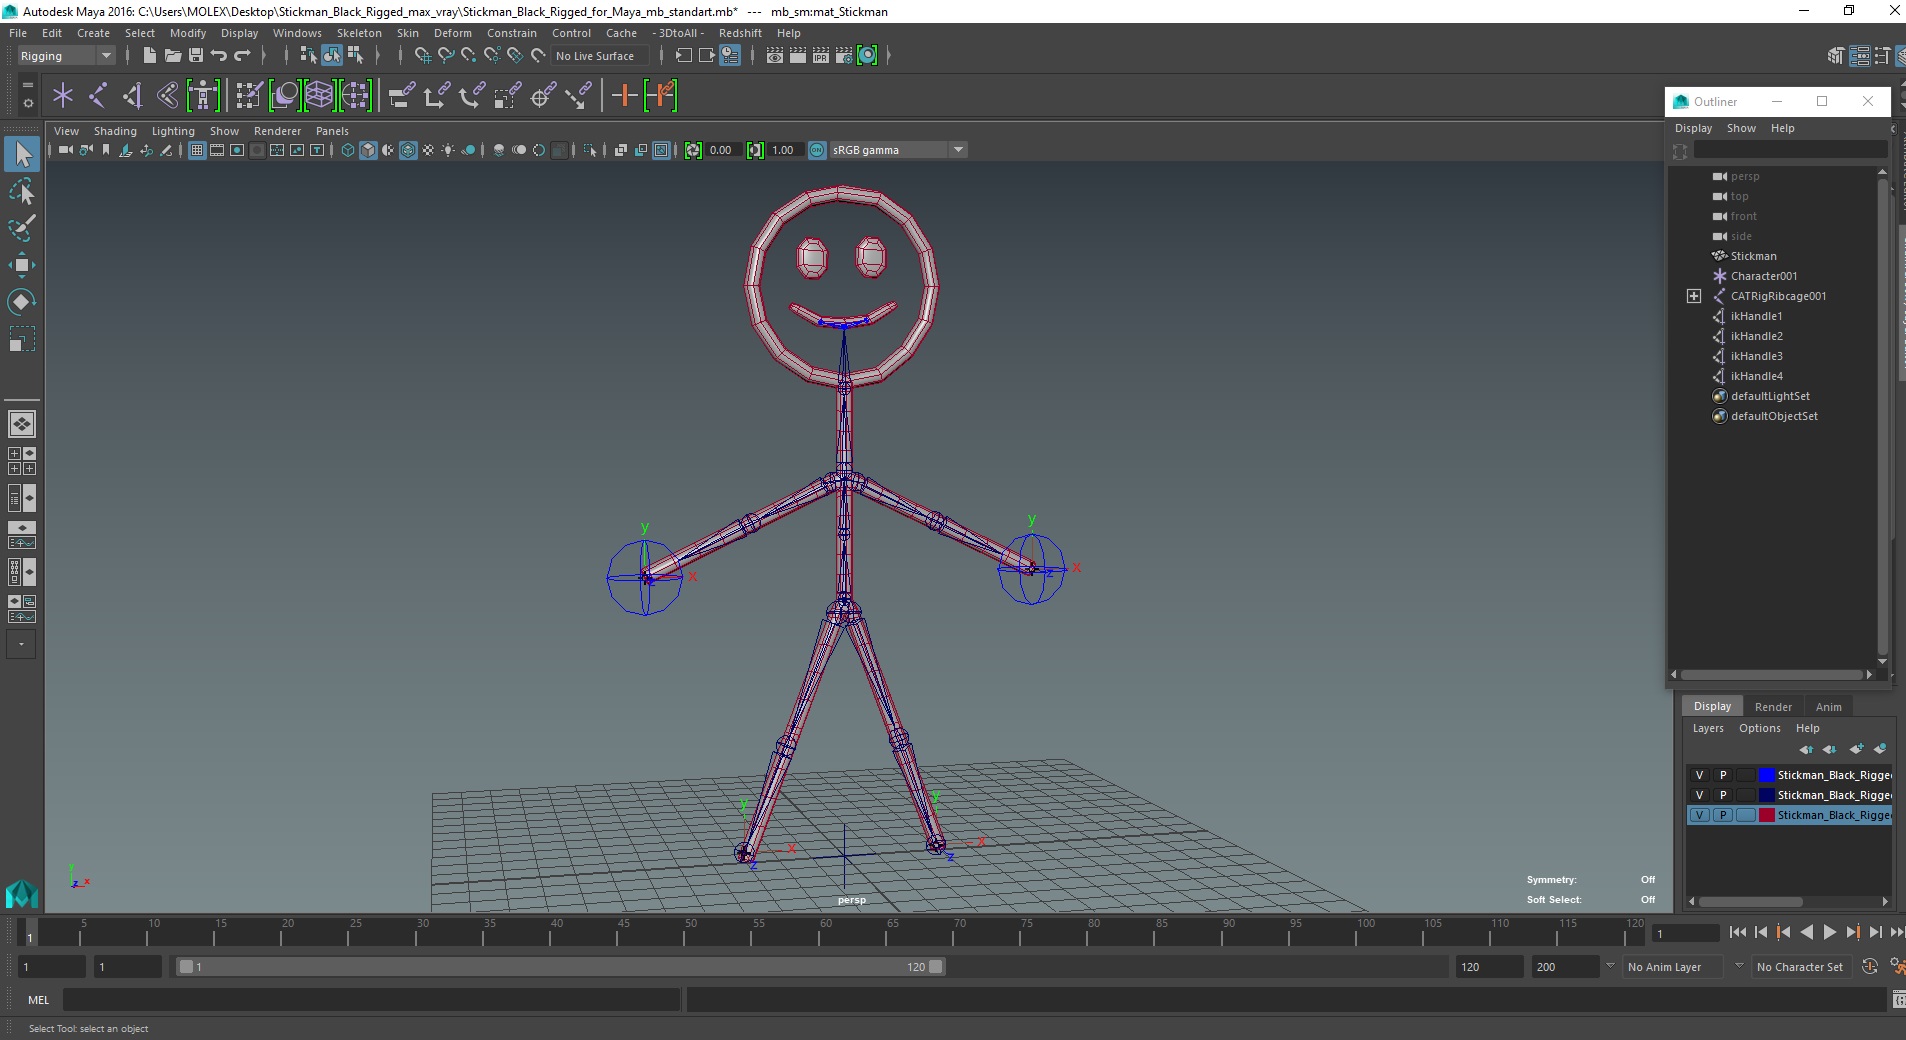Undo the last action via toolbar
1906x1040 pixels.
pyautogui.click(x=219, y=56)
